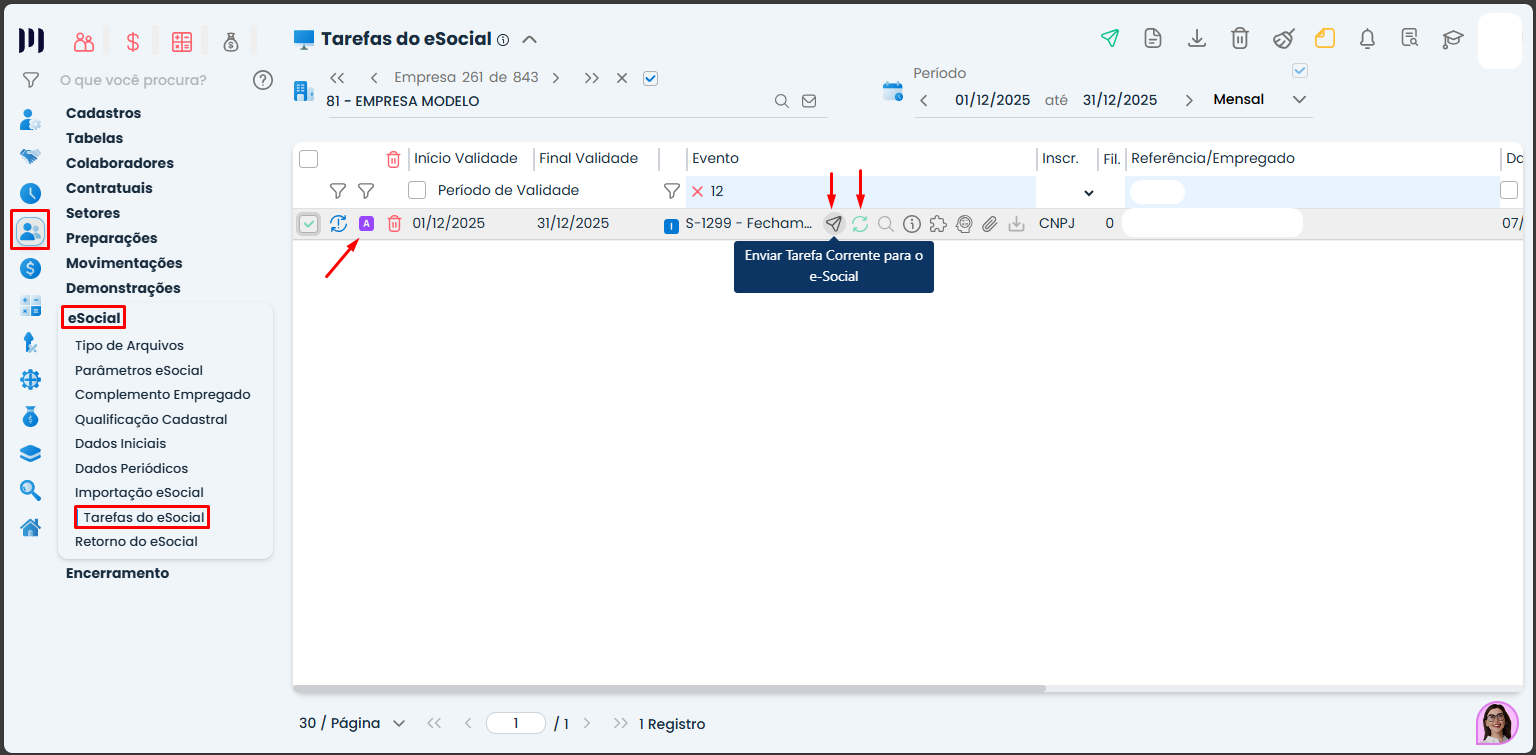1536x755 pixels.
Task: Click the graduation cap icon
Action: pyautogui.click(x=1452, y=39)
